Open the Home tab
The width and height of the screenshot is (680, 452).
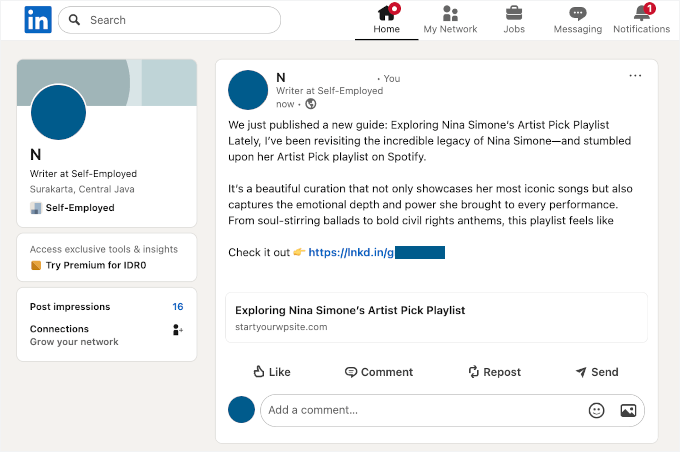coord(386,20)
